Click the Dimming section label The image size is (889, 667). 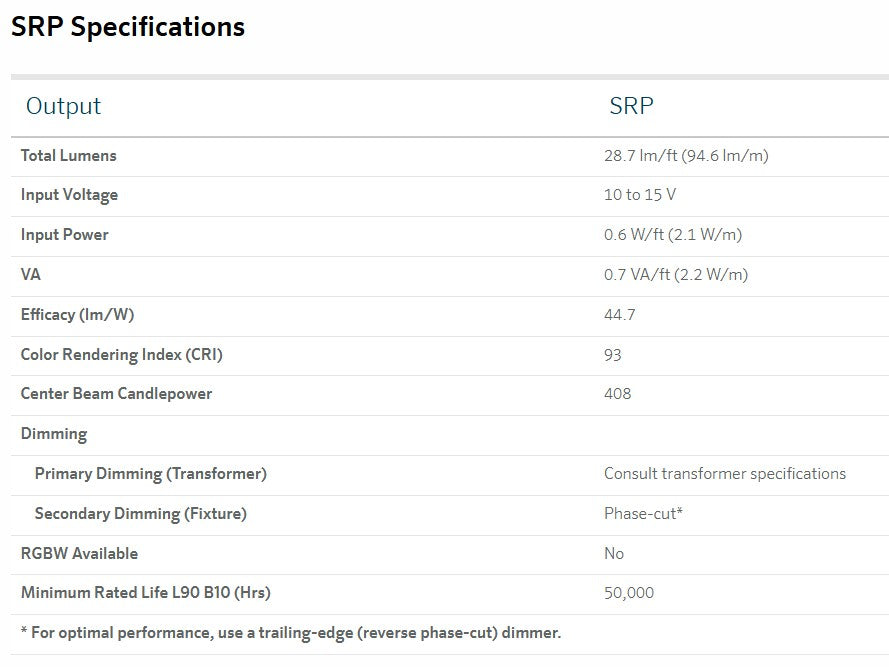coord(54,434)
